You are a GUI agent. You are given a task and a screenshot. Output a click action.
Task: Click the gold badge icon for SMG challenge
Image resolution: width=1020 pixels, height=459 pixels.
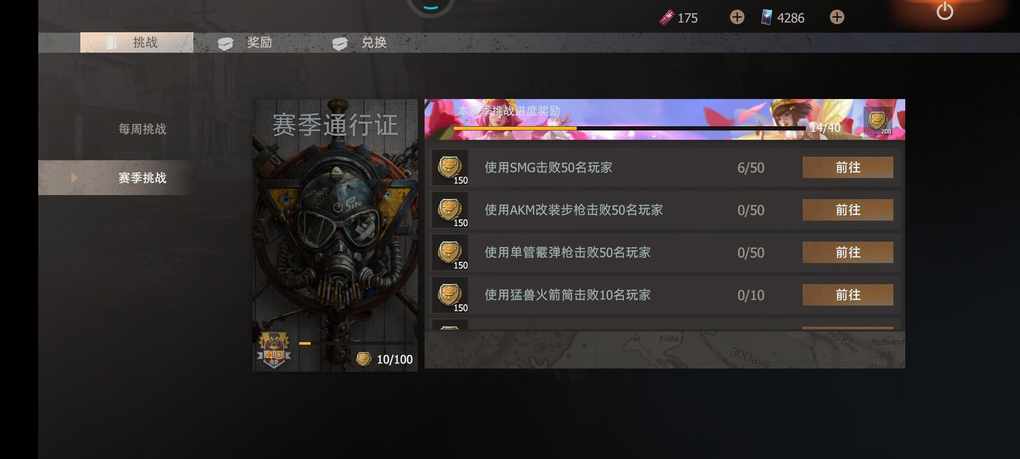tap(450, 167)
